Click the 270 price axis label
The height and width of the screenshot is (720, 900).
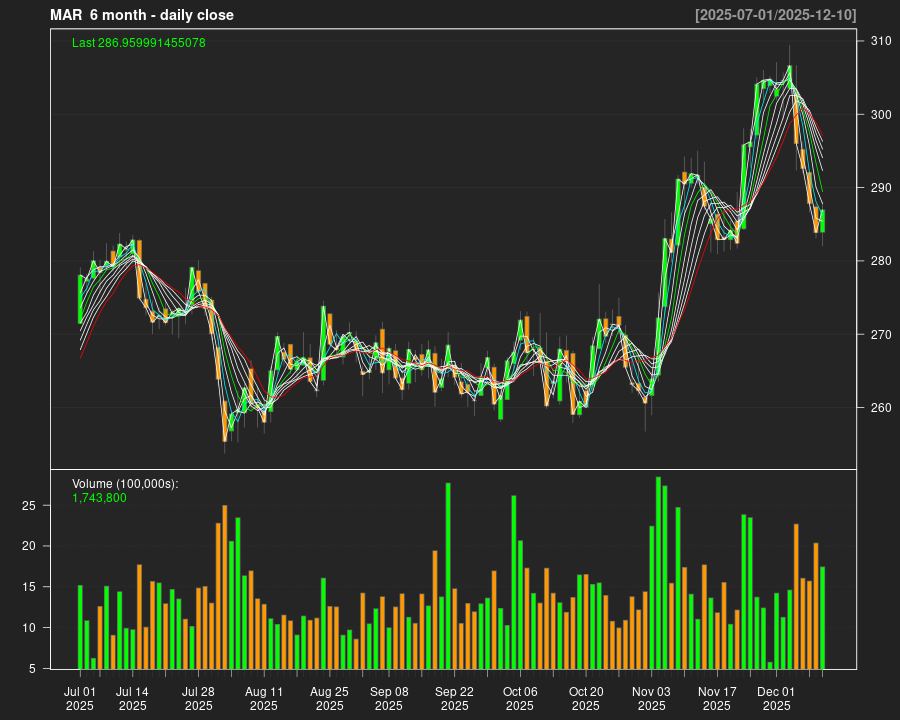(x=880, y=334)
